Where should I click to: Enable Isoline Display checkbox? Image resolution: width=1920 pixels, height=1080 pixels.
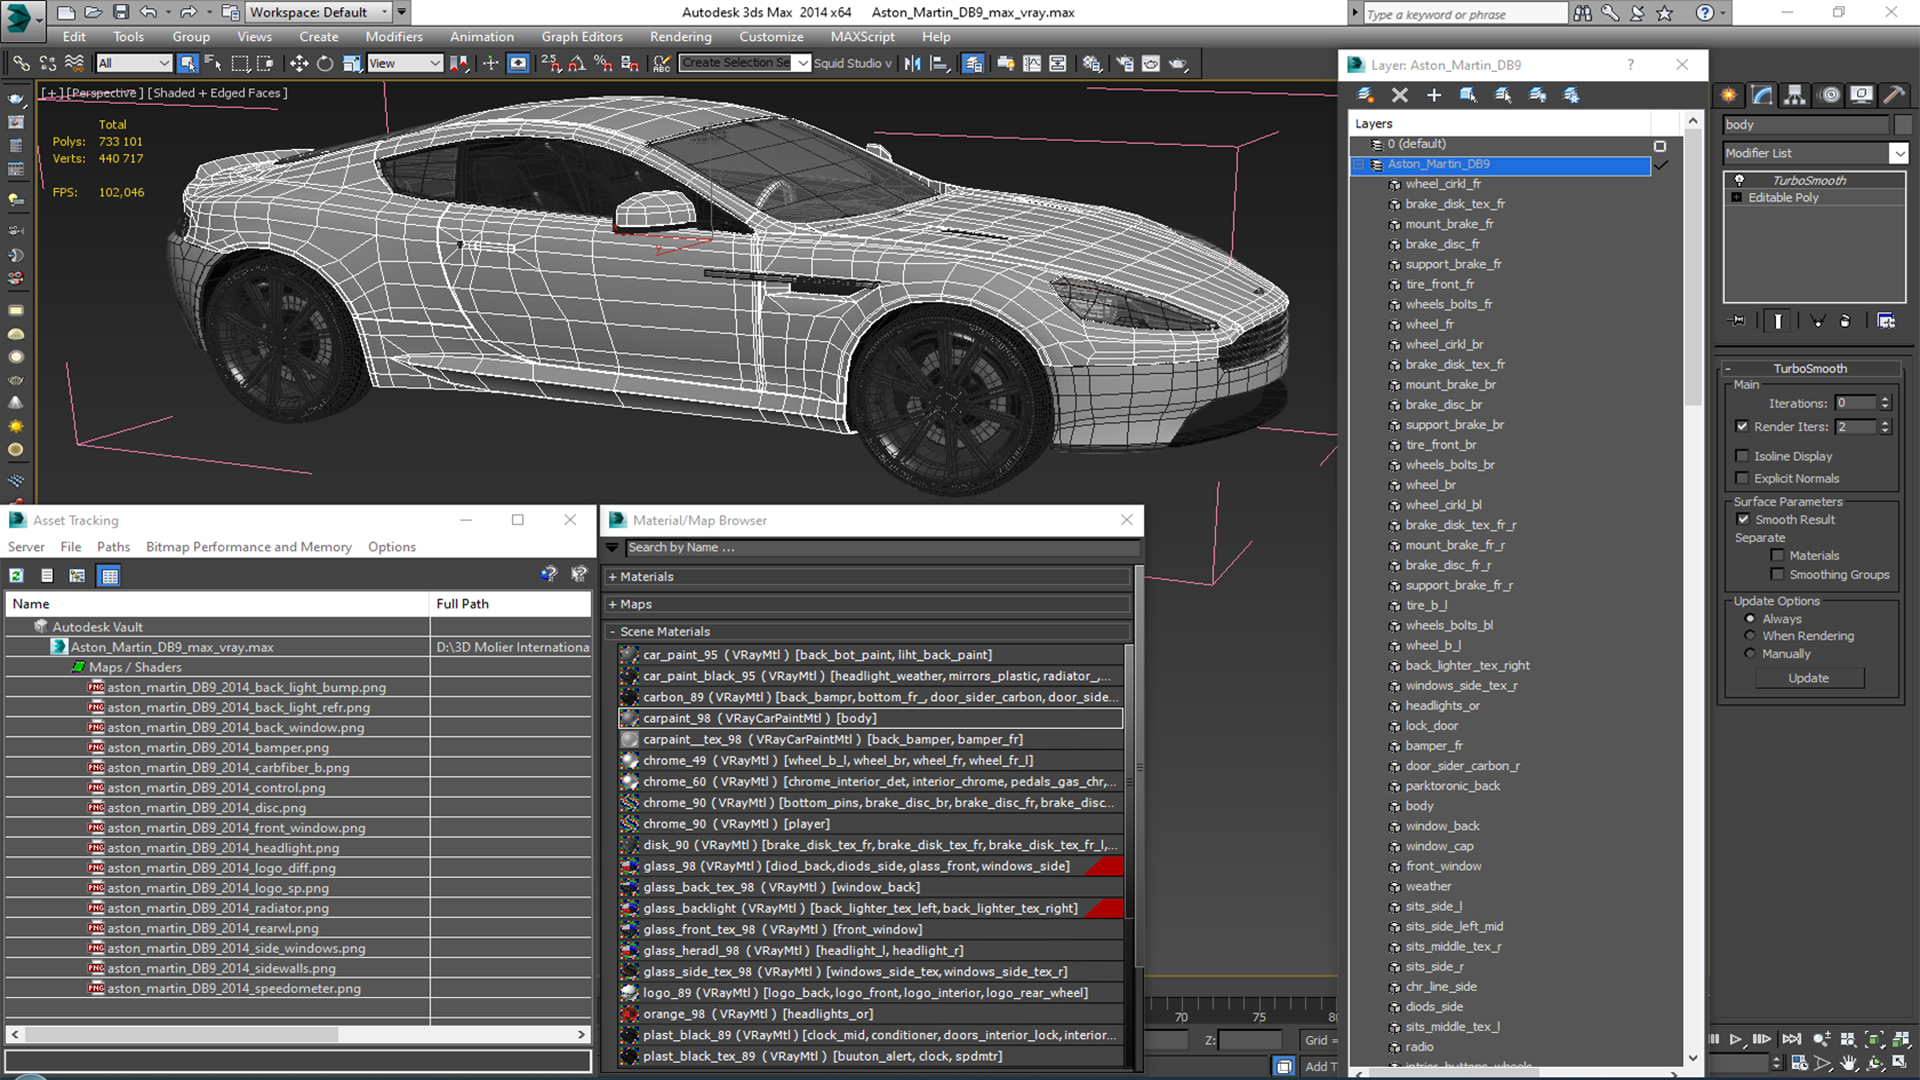pos(1742,456)
